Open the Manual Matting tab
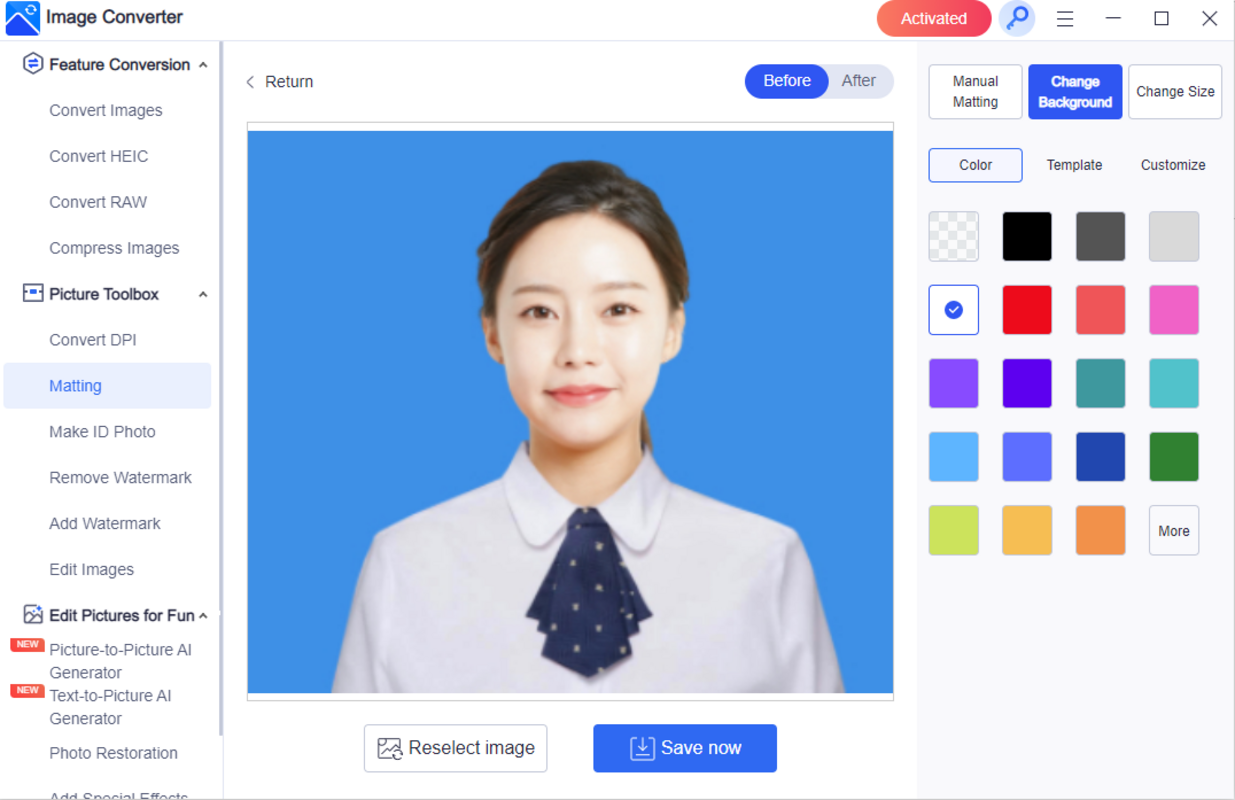Image resolution: width=1235 pixels, height=800 pixels. pos(975,92)
